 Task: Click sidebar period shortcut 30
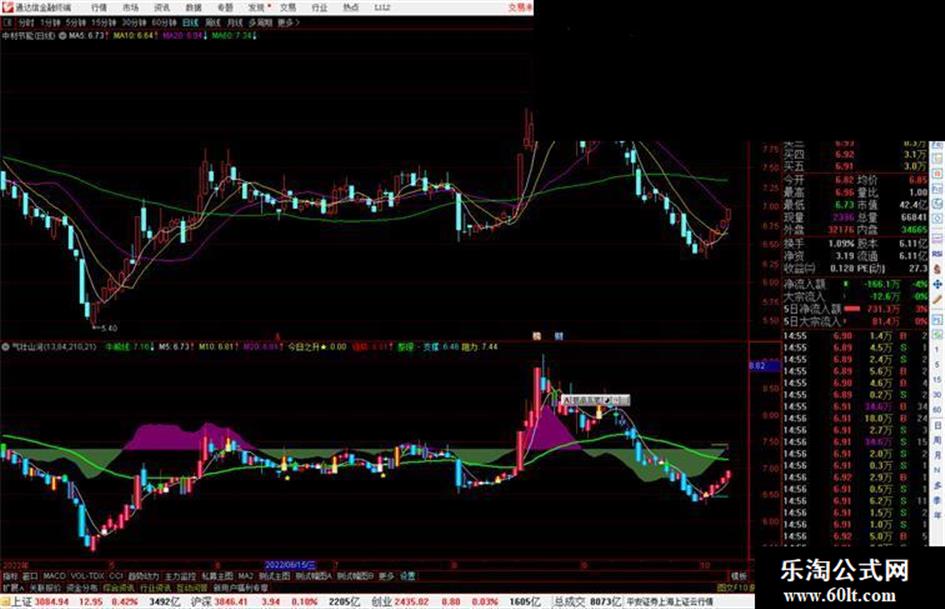(937, 395)
